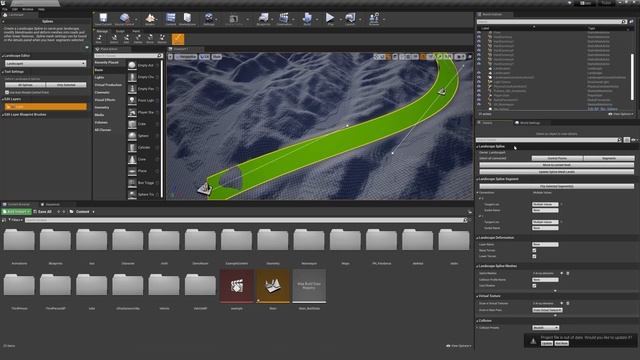Click the Add/Import green button
This screenshot has width=640, height=360.
point(16,212)
